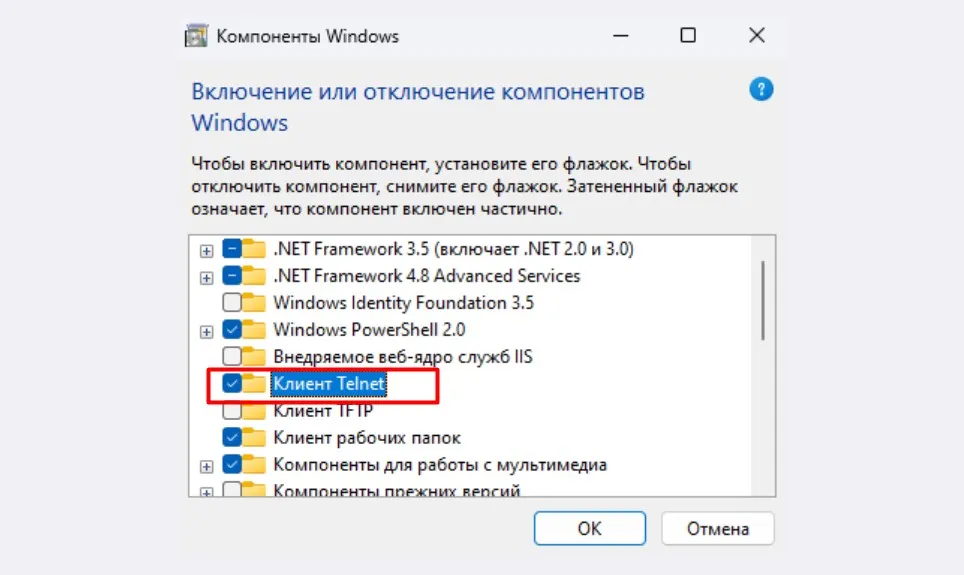Image resolution: width=964 pixels, height=575 pixels.
Task: Uncheck the Клиент Telnet checkbox
Action: (232, 383)
